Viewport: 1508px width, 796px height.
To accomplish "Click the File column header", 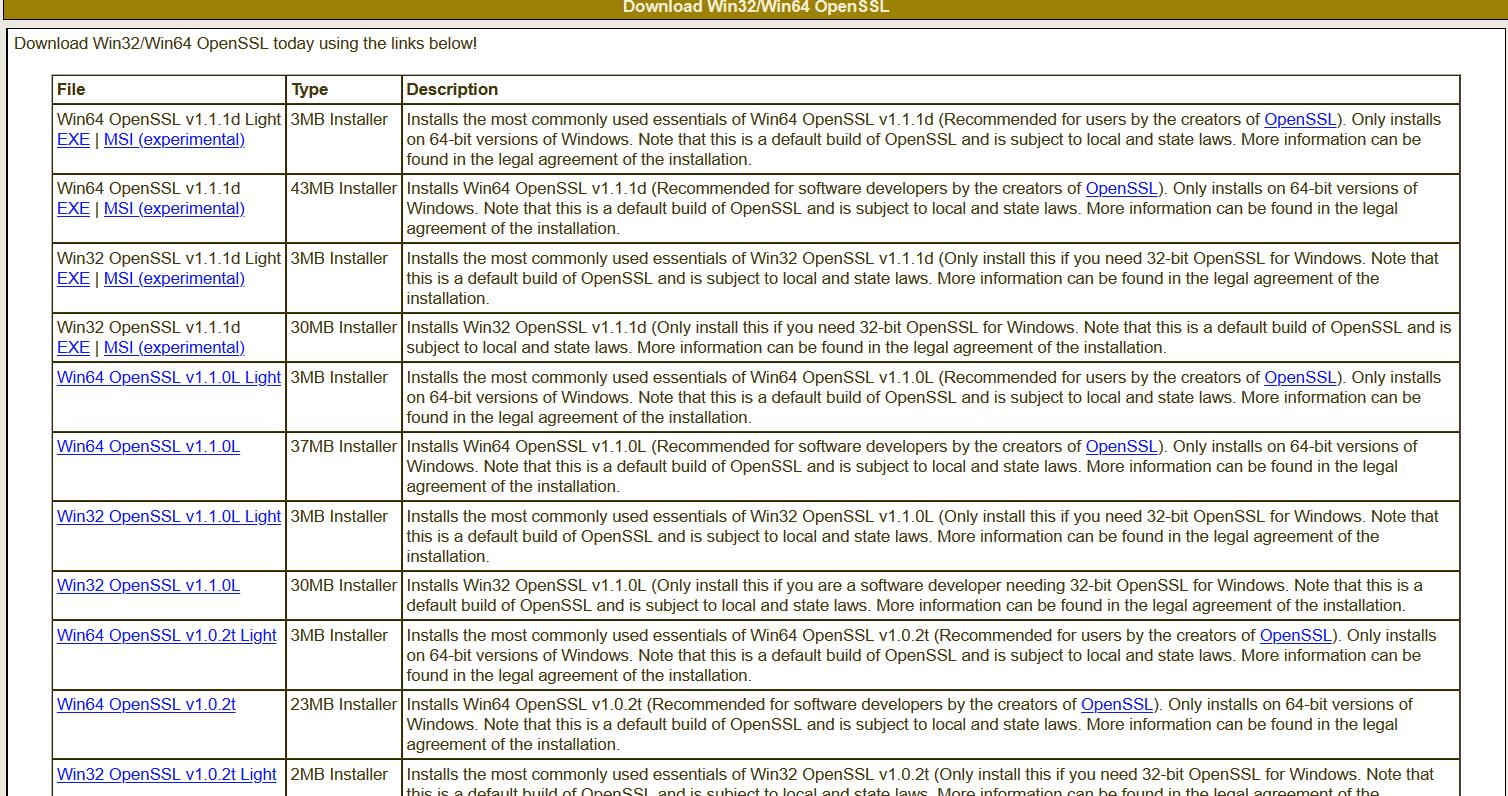I will (x=170, y=90).
